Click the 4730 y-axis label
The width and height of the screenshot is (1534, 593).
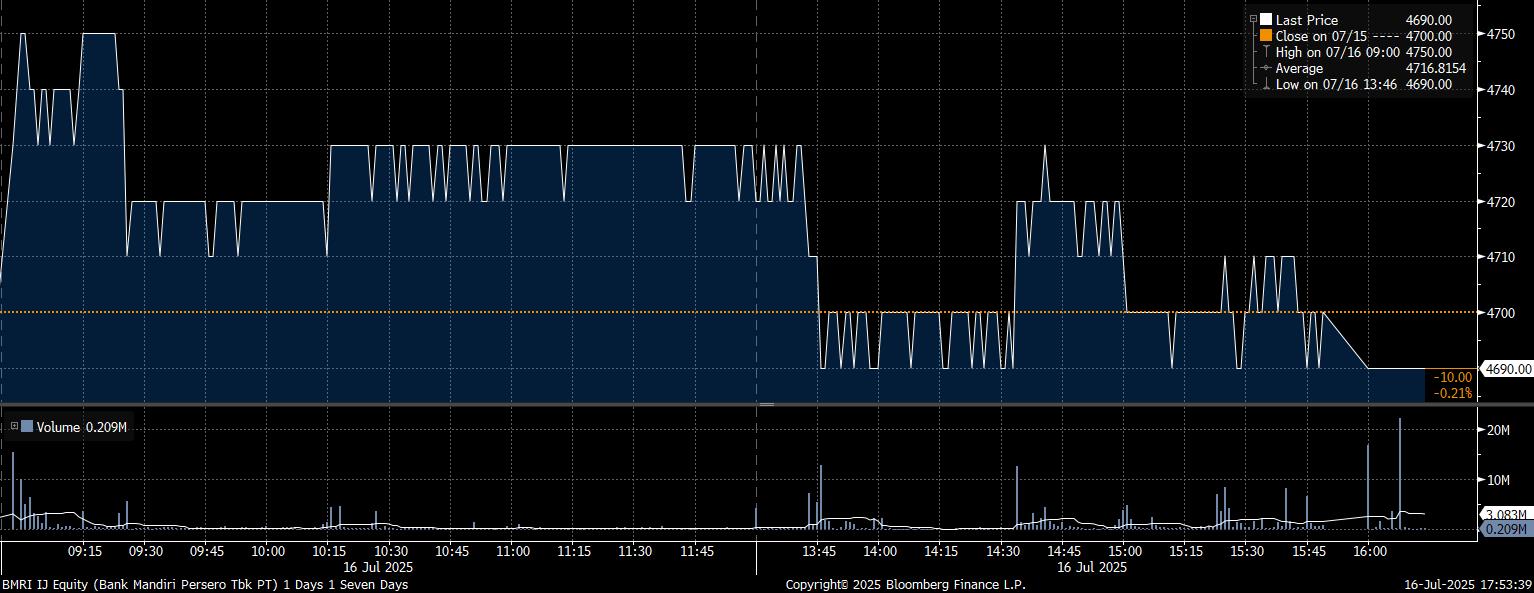[x=1503, y=146]
